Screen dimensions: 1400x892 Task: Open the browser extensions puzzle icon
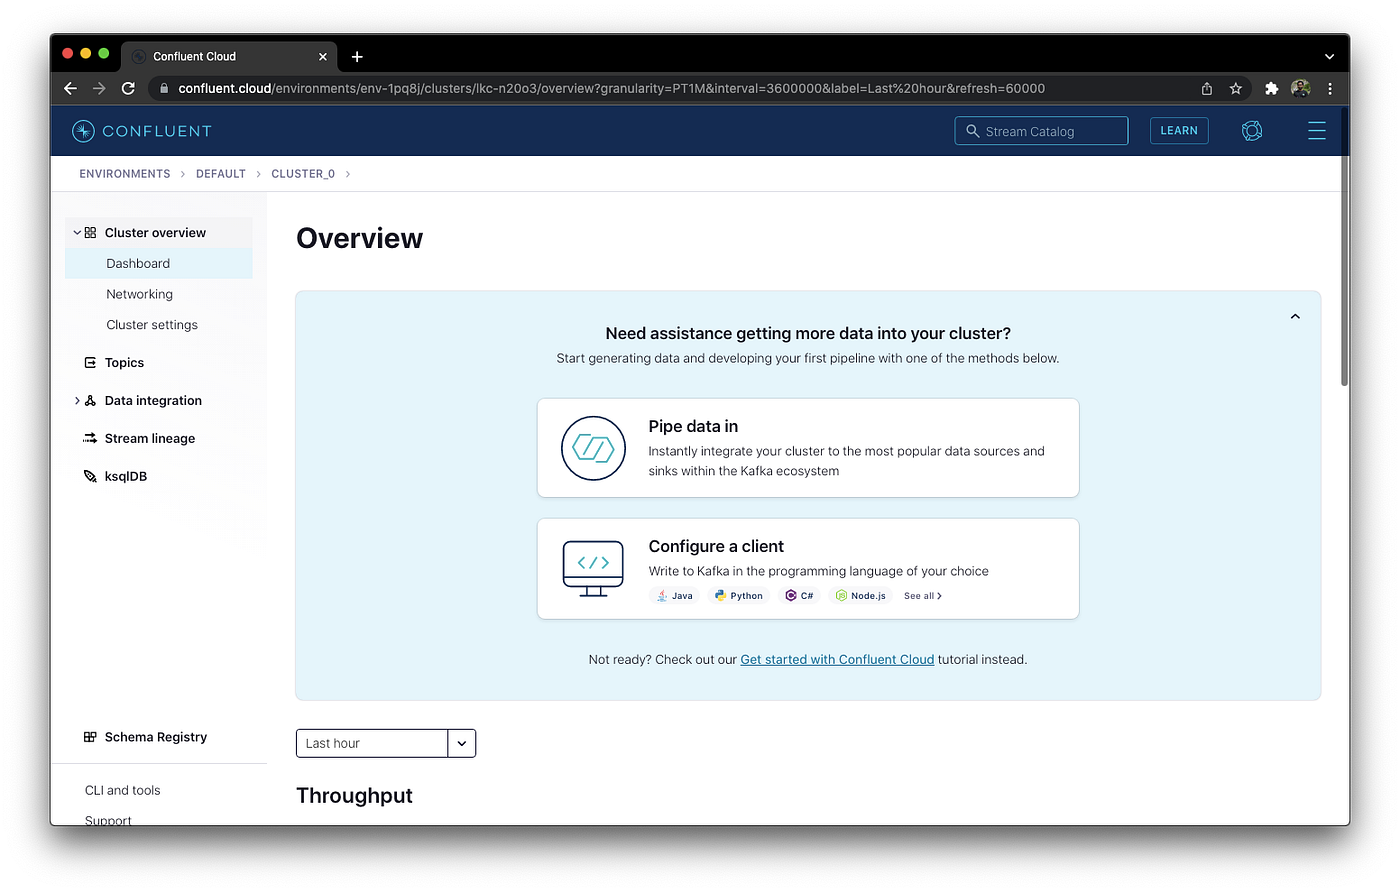pos(1271,88)
